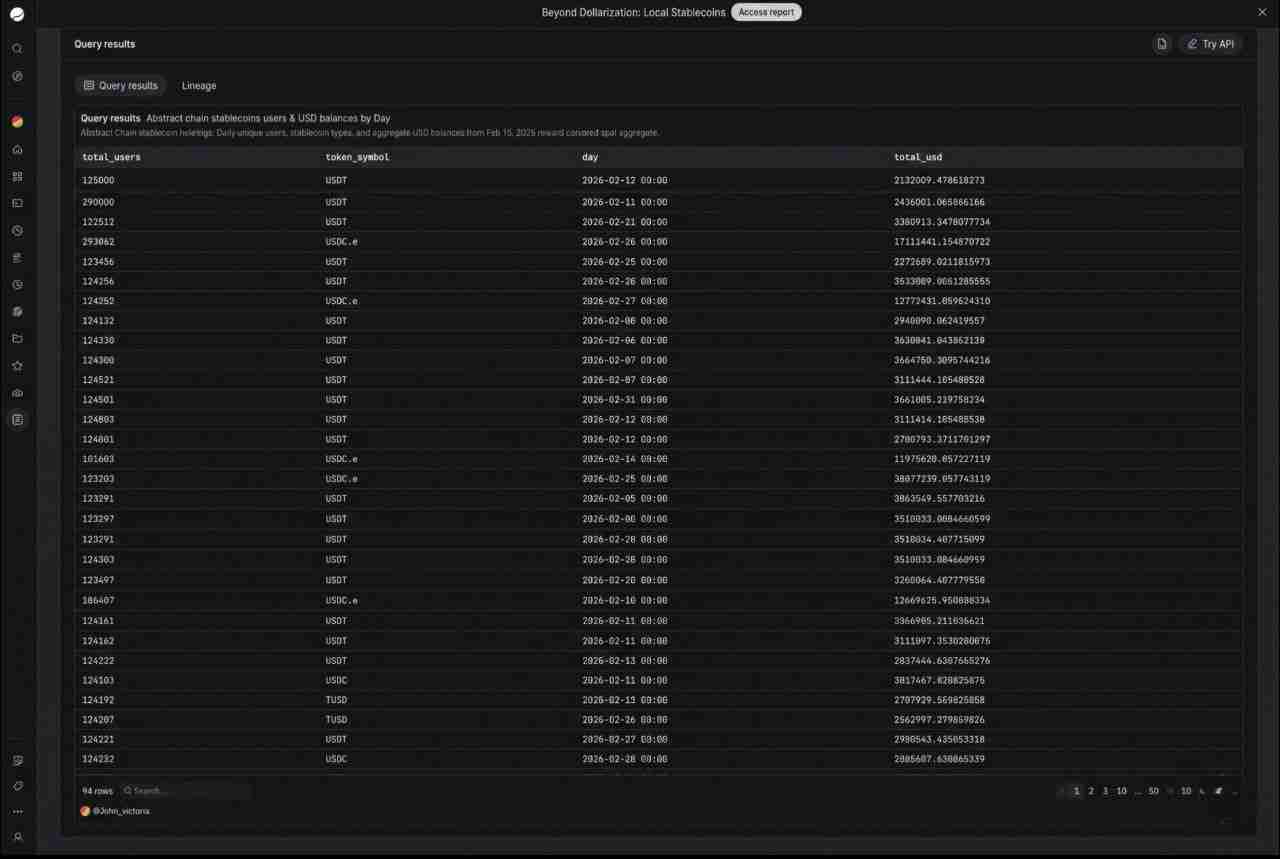Screen dimensions: 1280x859
Task: Click the star favorites icon in sidebar
Action: point(17,366)
